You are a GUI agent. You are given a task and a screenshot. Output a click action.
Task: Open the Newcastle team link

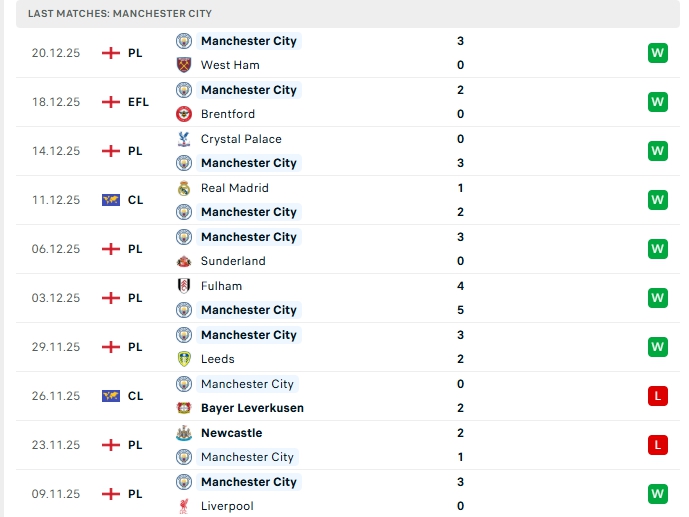[231, 433]
